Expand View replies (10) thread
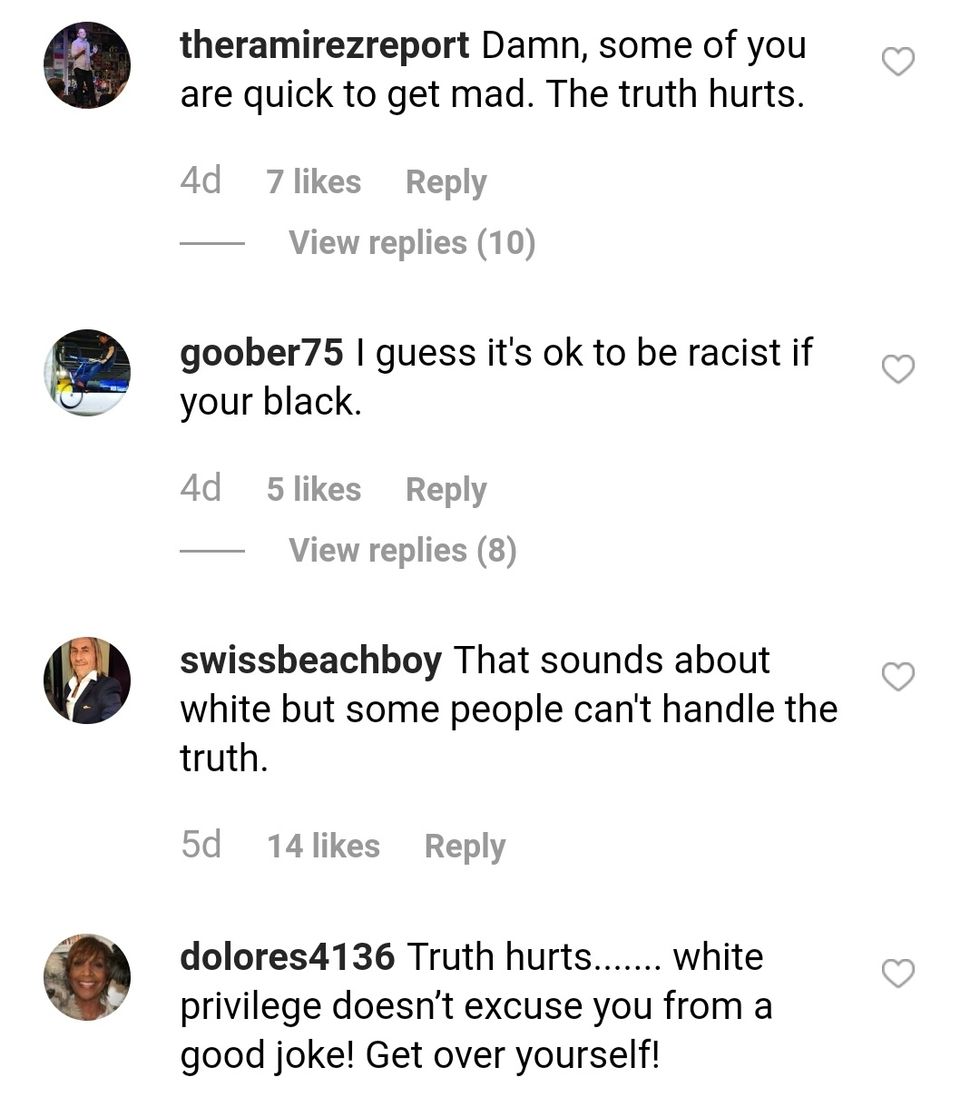 pos(412,243)
